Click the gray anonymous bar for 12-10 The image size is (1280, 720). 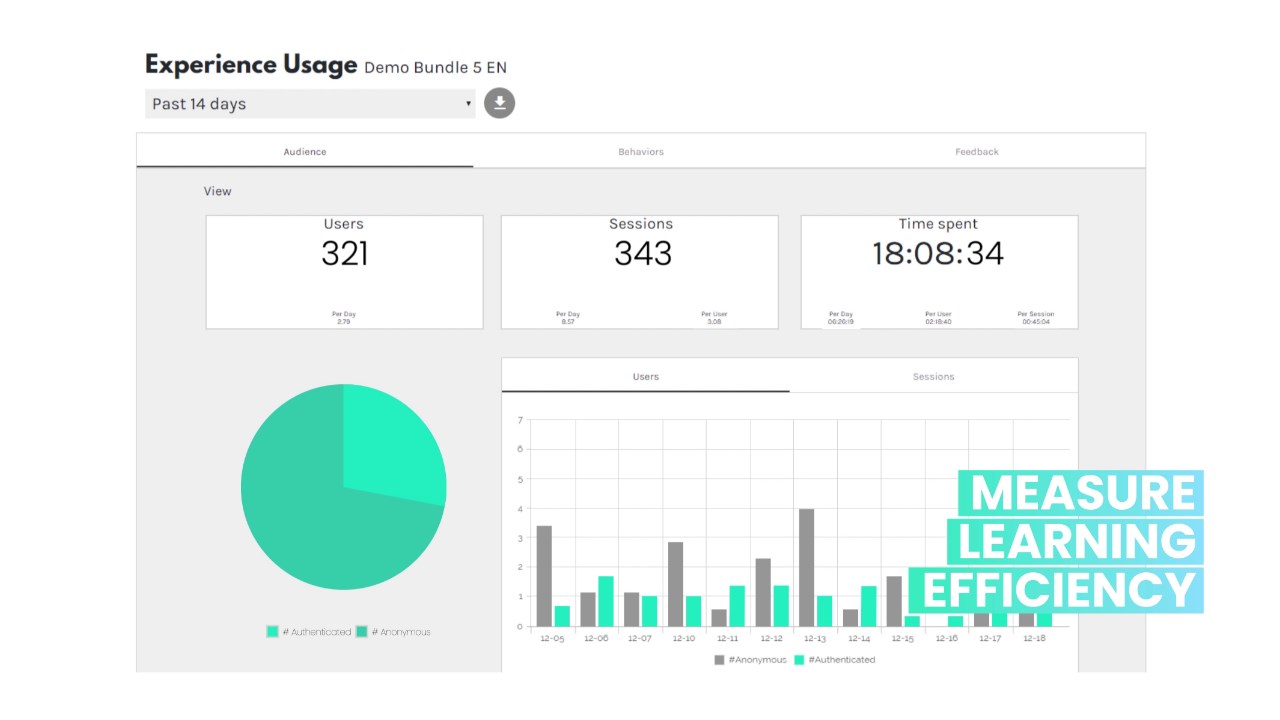(676, 584)
